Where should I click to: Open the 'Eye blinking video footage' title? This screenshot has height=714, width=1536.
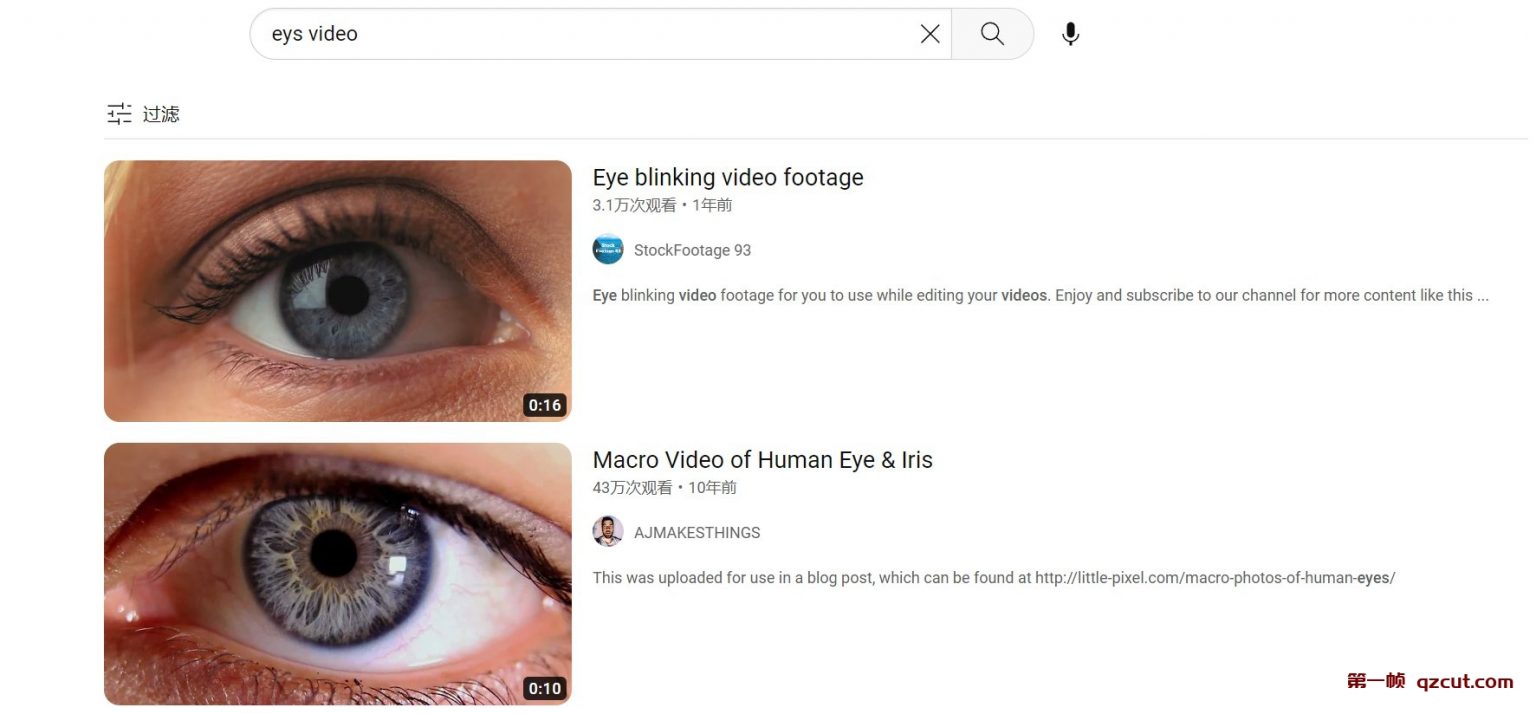pos(728,177)
